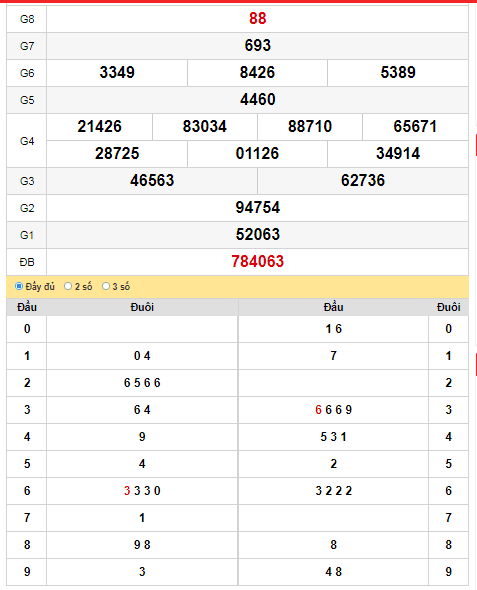Image resolution: width=477 pixels, height=590 pixels.
Task: Click G4 result 34914
Action: click(398, 154)
